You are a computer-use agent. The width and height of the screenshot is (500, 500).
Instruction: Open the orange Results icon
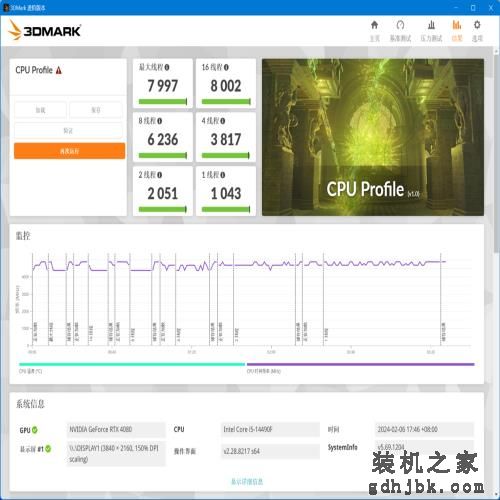pos(457,25)
